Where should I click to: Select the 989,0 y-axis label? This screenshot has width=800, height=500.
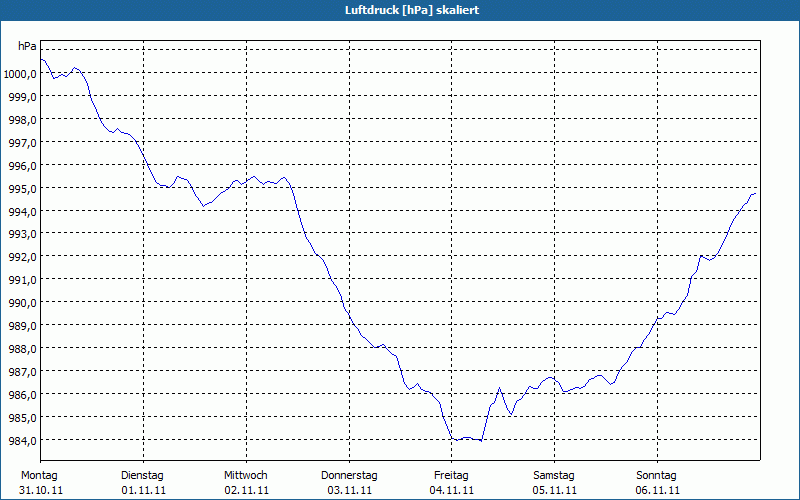pyautogui.click(x=23, y=326)
